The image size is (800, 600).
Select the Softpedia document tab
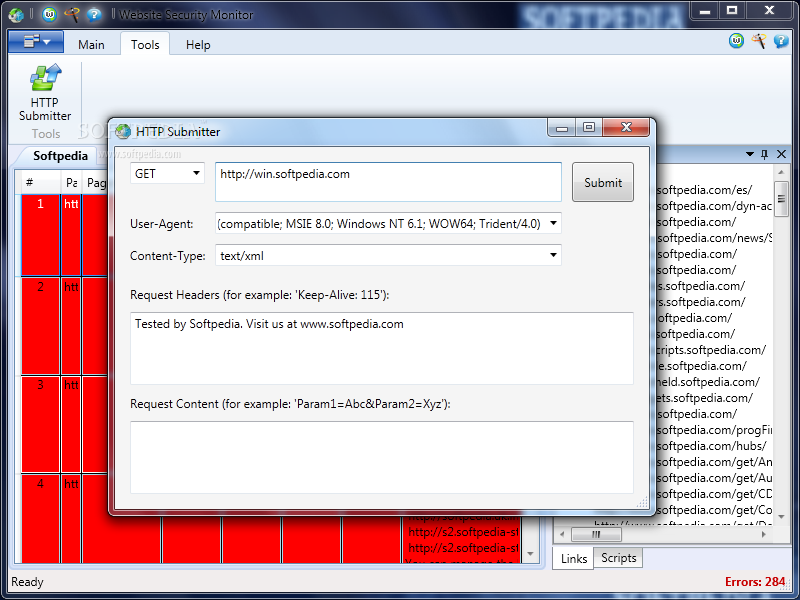pyautogui.click(x=60, y=156)
